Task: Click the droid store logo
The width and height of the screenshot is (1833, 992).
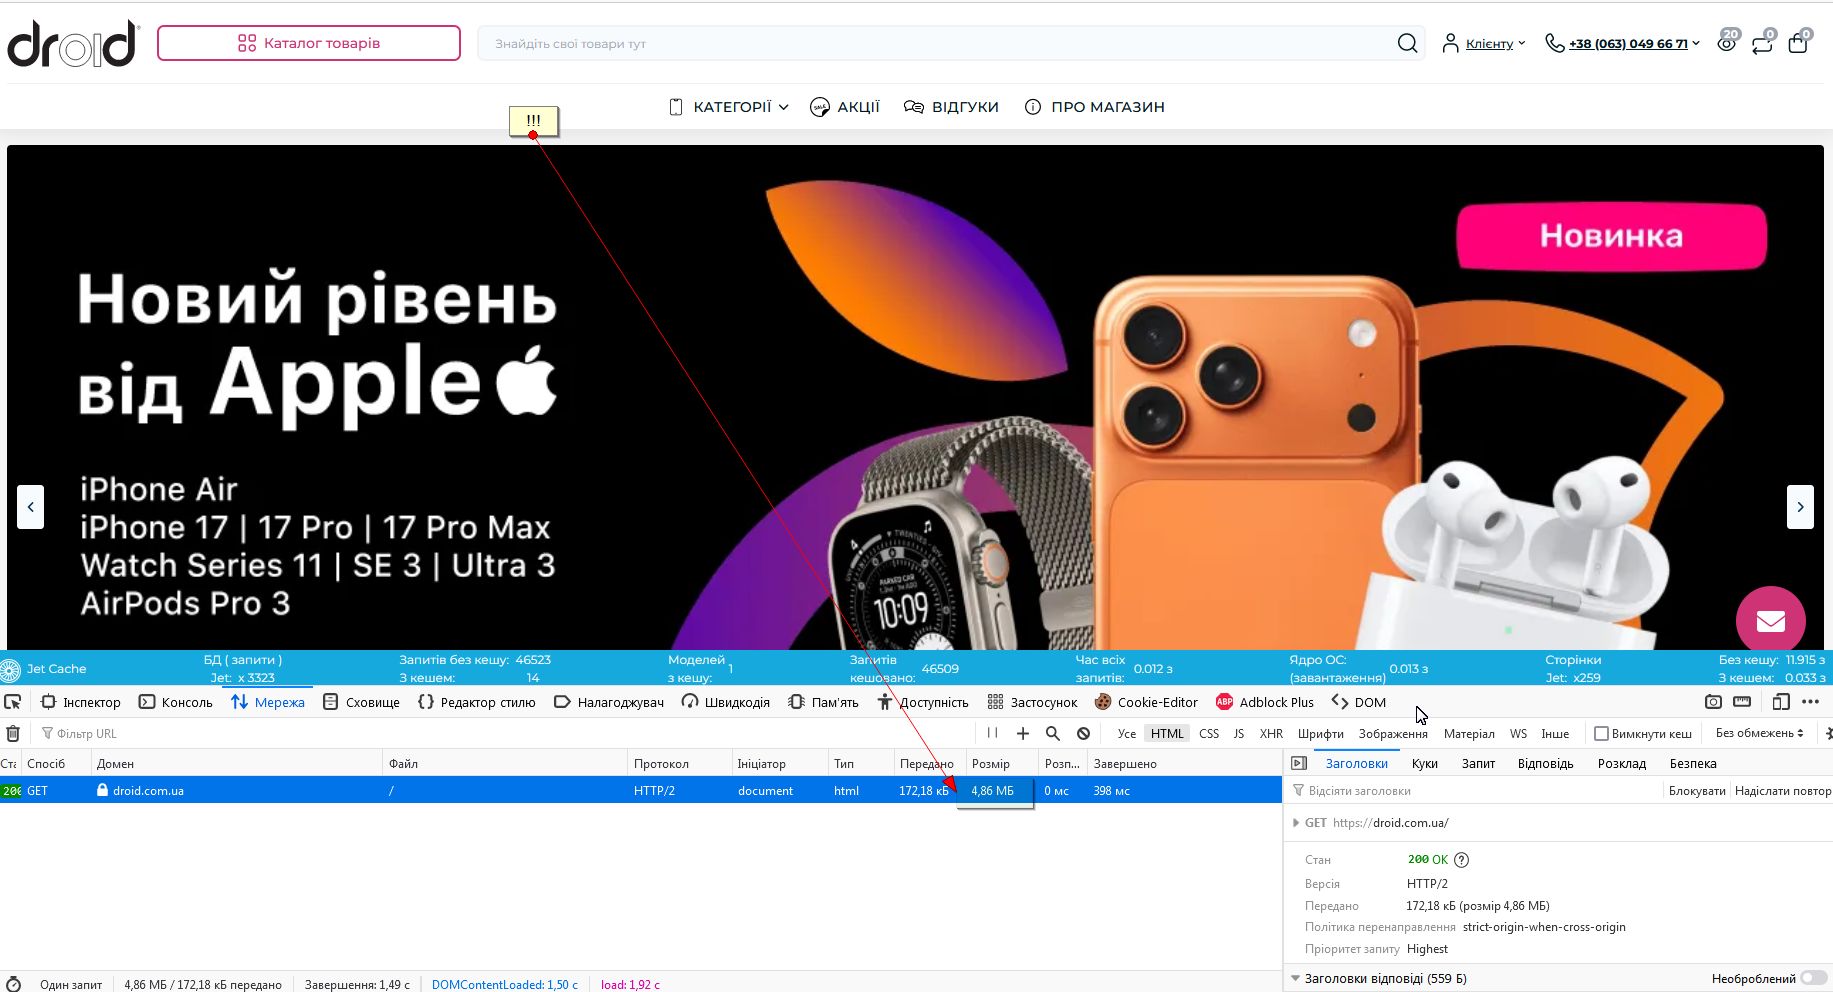Action: click(x=73, y=44)
